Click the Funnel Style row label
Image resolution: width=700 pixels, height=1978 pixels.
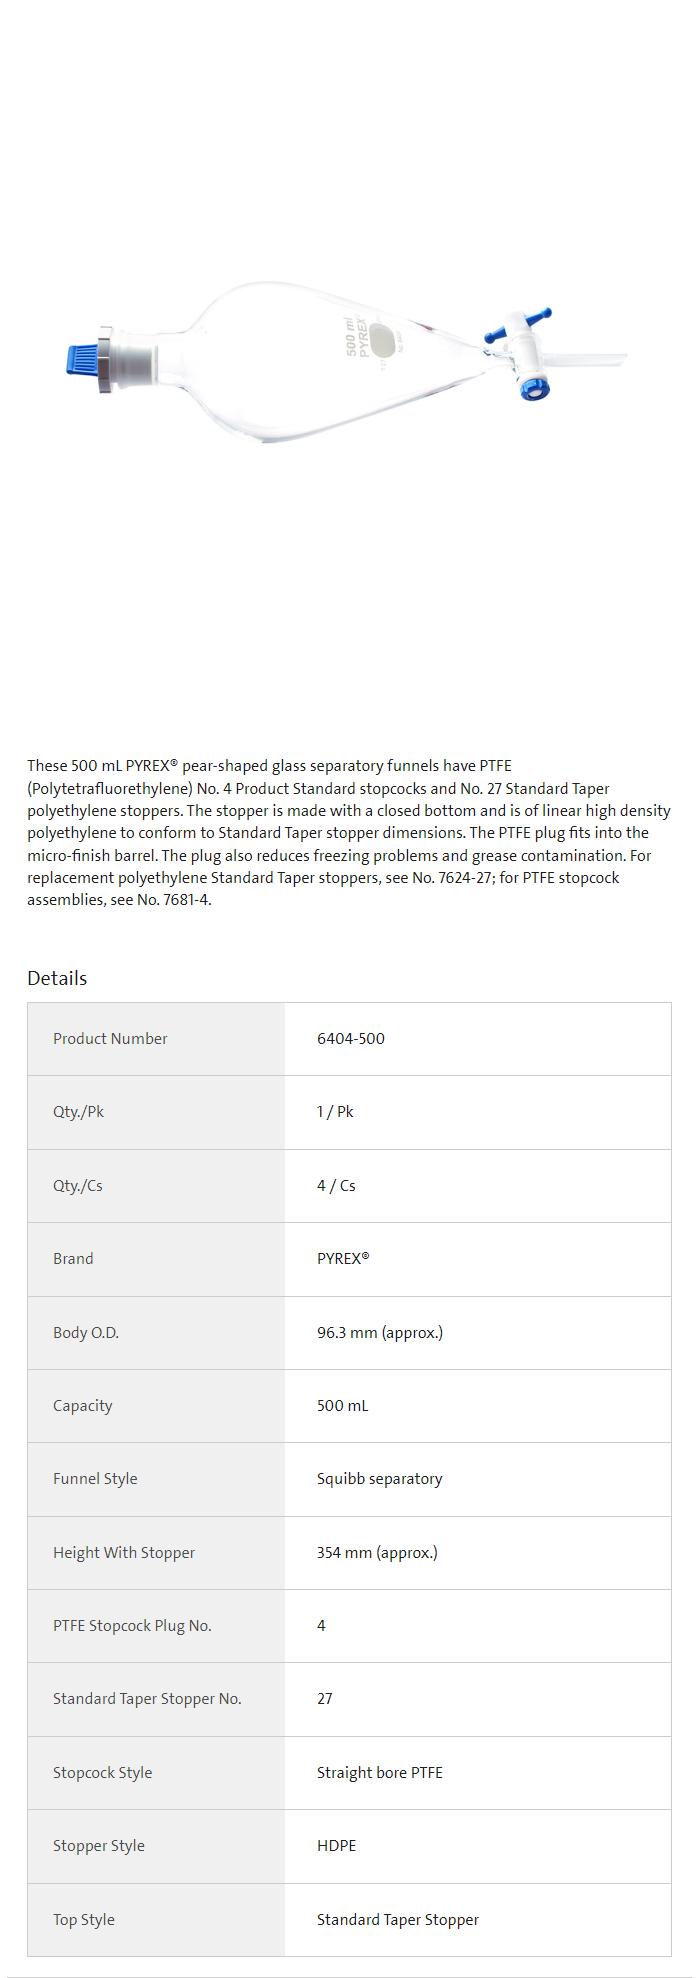[95, 1478]
